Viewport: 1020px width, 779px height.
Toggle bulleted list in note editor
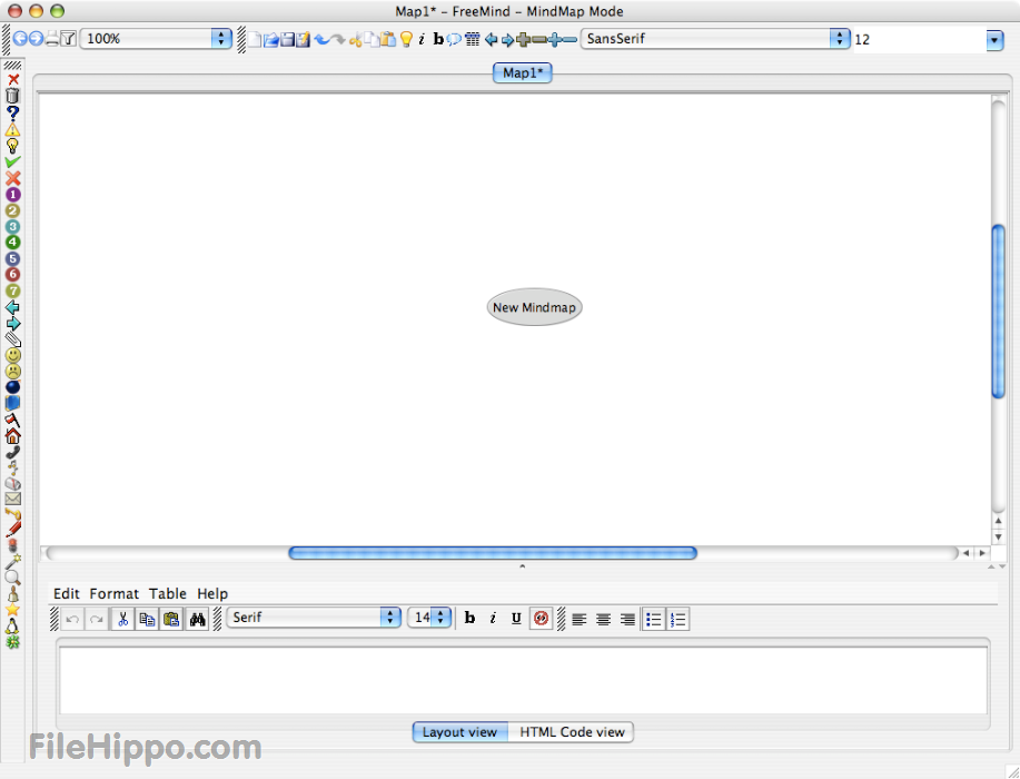[653, 619]
